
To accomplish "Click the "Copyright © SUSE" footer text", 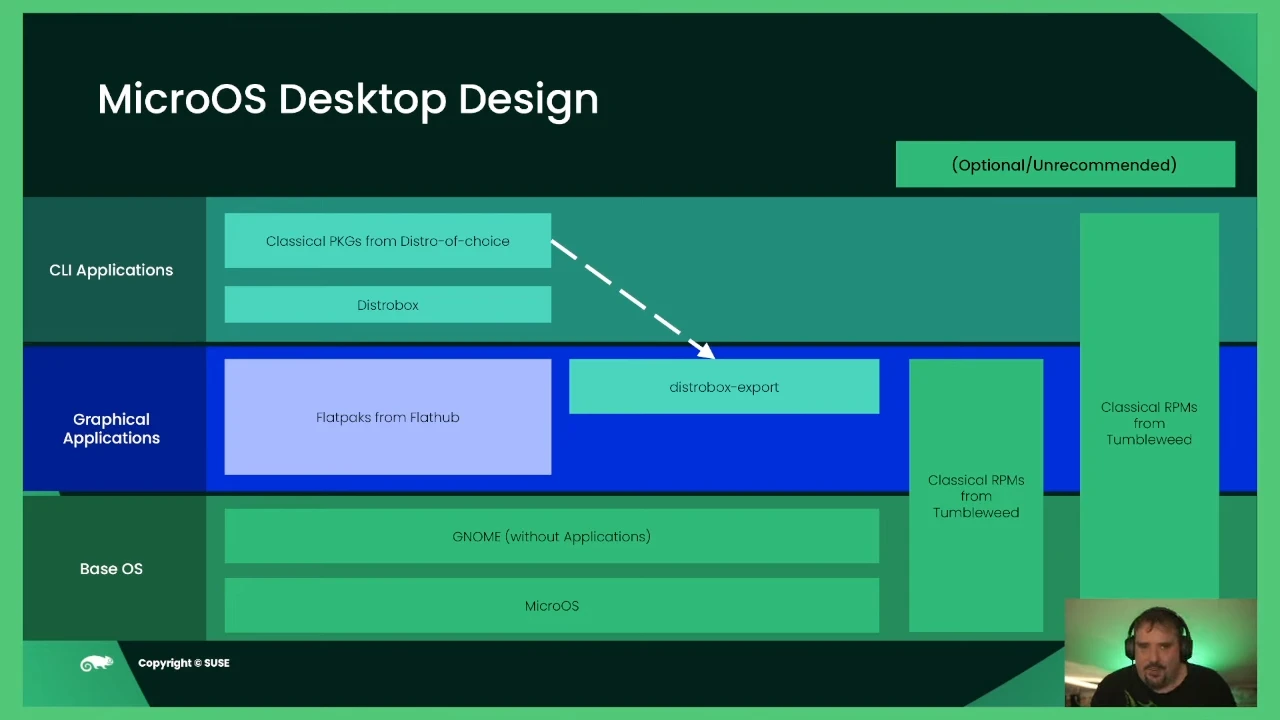I will 184,663.
